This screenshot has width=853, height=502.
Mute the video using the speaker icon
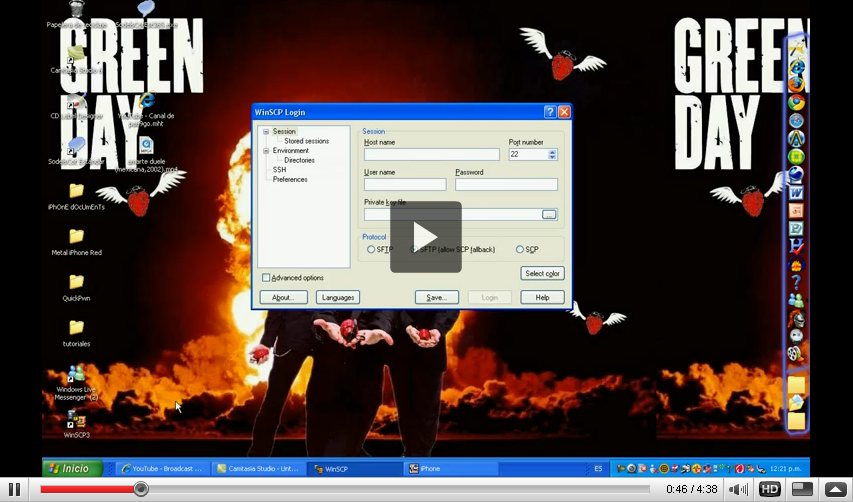[738, 489]
